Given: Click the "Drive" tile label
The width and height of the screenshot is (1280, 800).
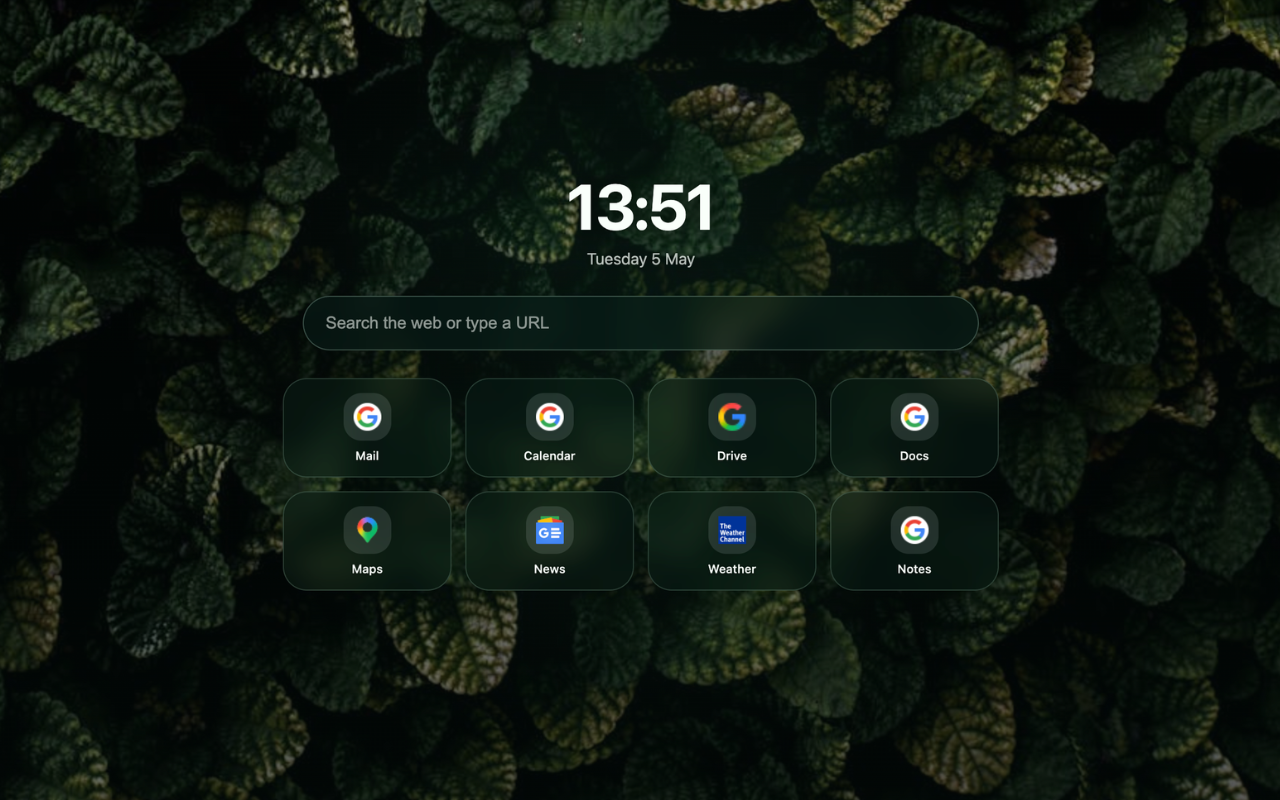Looking at the screenshot, I should [732, 456].
